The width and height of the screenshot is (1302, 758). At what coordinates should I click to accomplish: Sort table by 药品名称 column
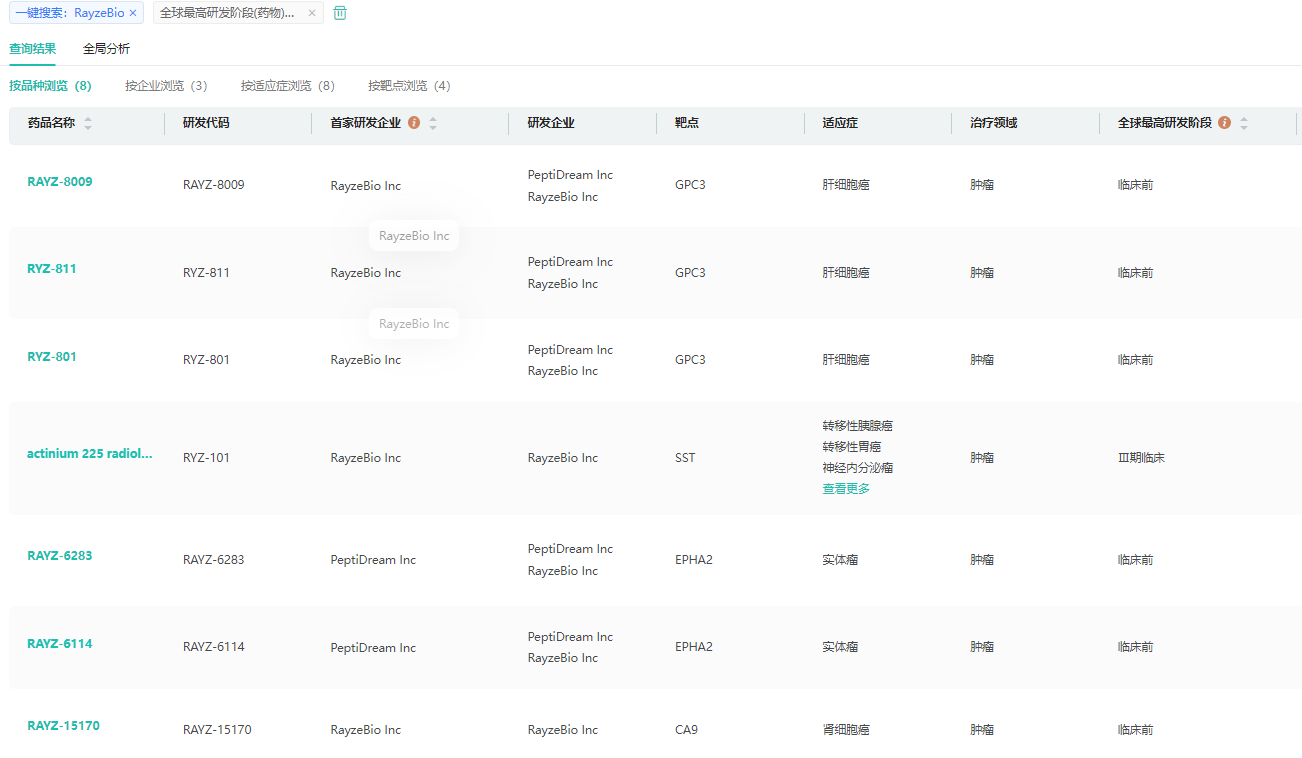[x=88, y=123]
